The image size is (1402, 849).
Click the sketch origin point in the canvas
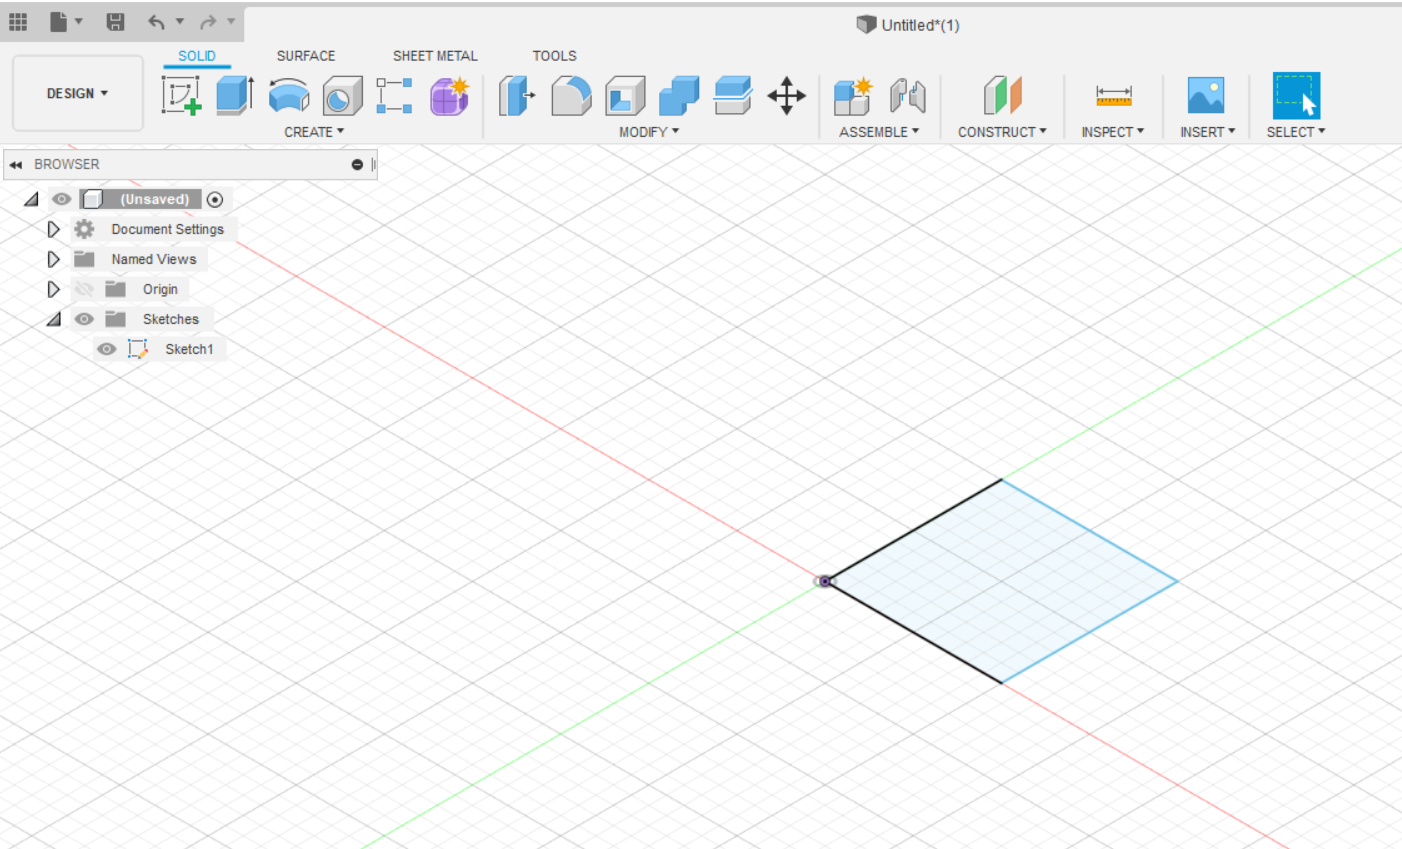coord(824,581)
